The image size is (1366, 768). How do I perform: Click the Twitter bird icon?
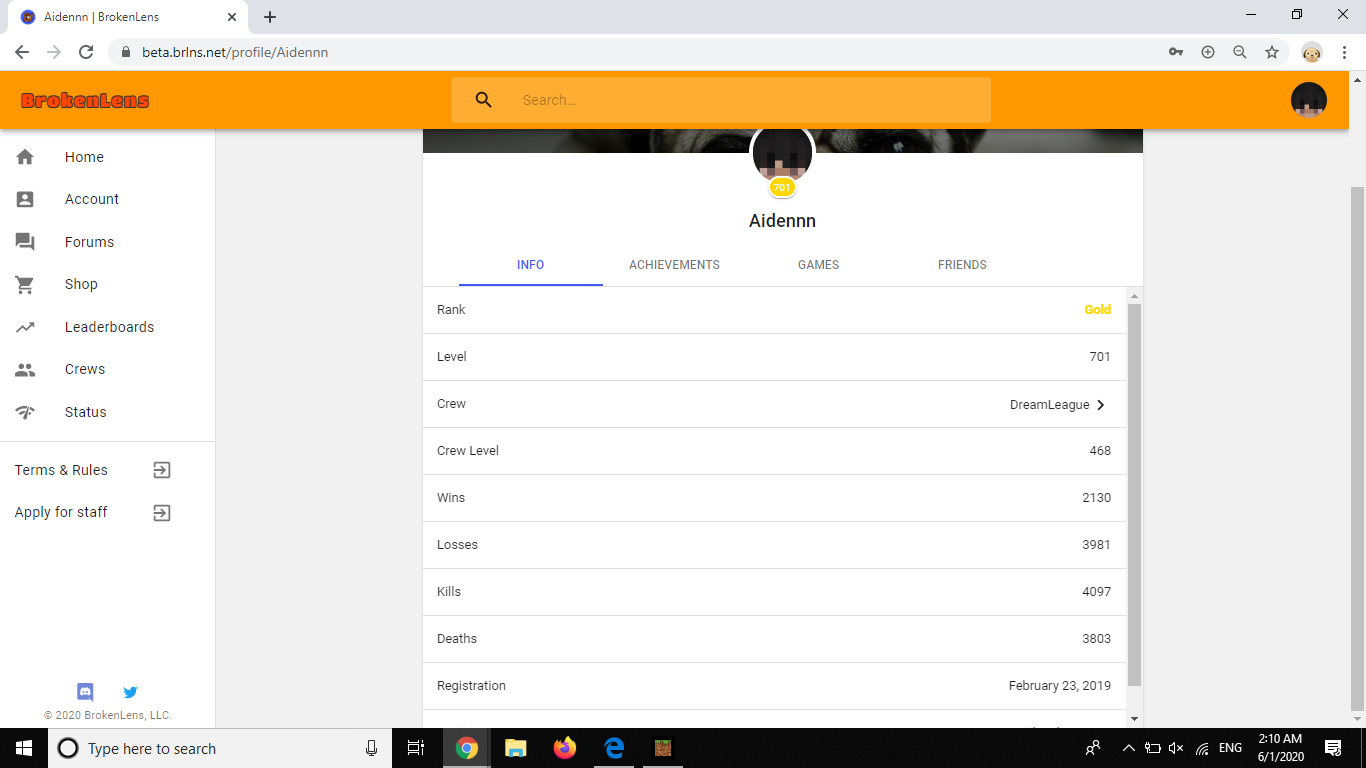click(130, 692)
